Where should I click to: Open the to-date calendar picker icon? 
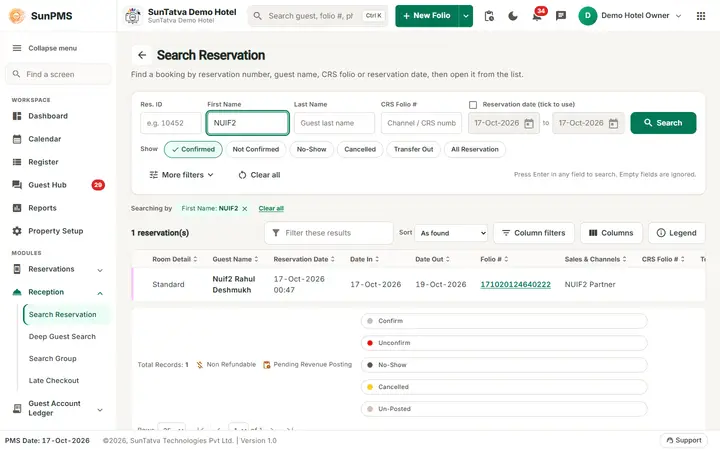pos(613,123)
